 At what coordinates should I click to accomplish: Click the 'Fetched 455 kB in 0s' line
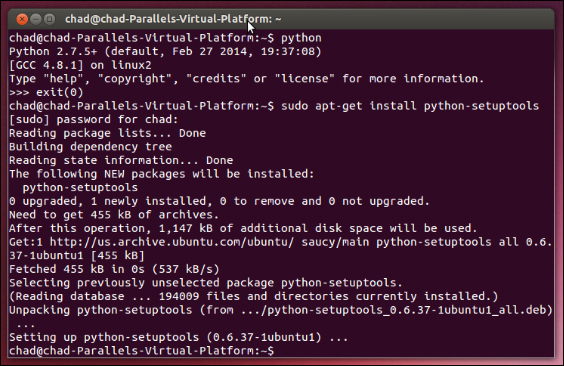114,269
